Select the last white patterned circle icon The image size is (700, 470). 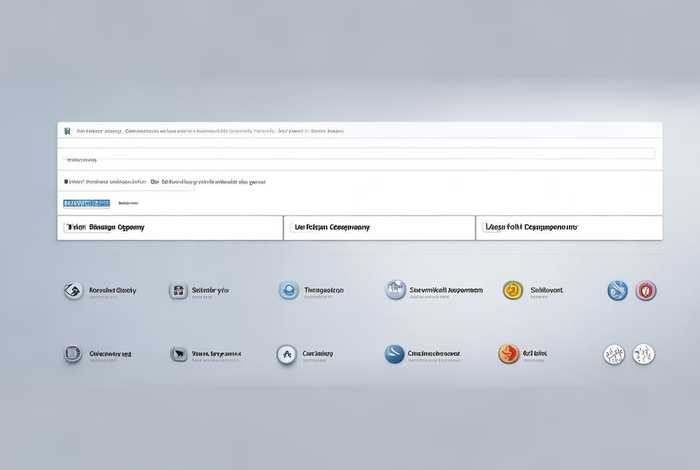[x=644, y=354]
